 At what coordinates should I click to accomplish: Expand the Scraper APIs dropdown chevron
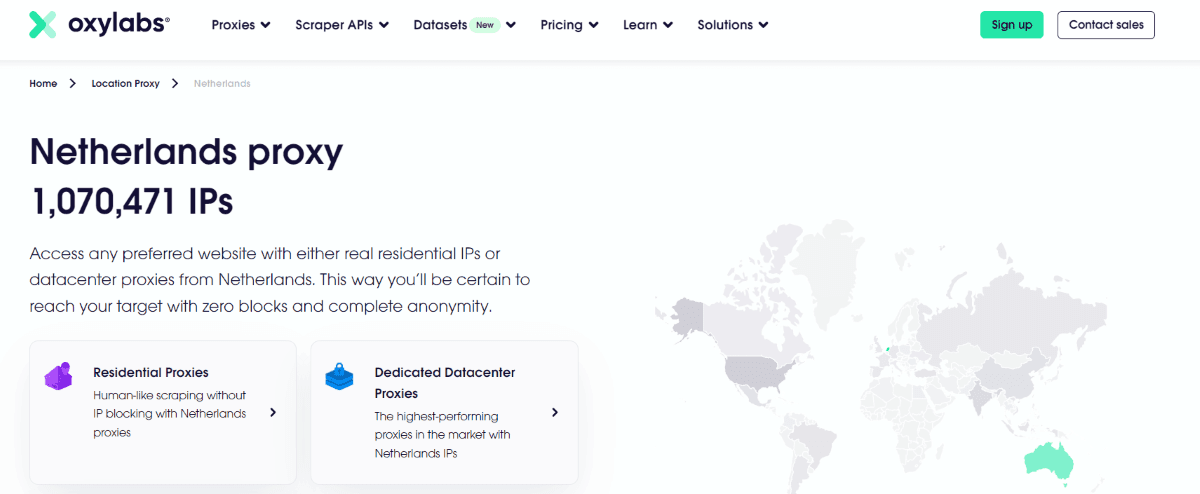click(x=384, y=25)
